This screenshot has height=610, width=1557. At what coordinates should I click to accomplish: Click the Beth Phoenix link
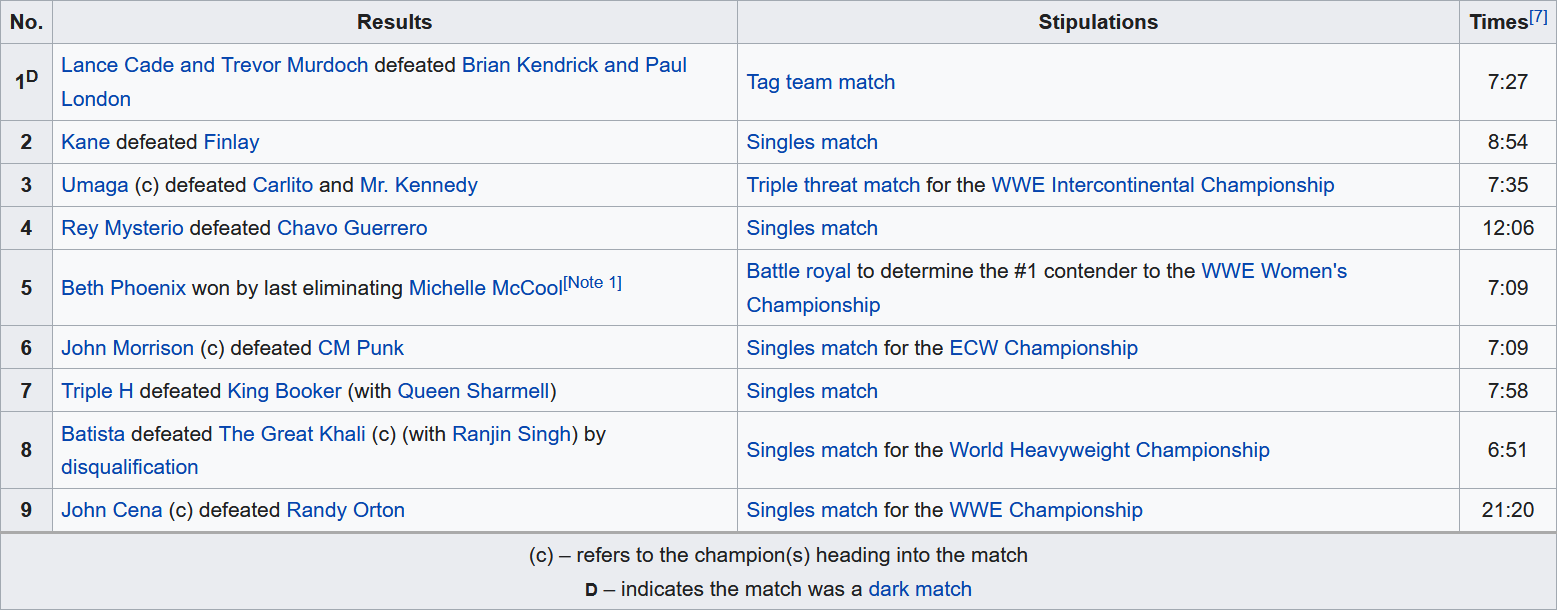[x=123, y=288]
